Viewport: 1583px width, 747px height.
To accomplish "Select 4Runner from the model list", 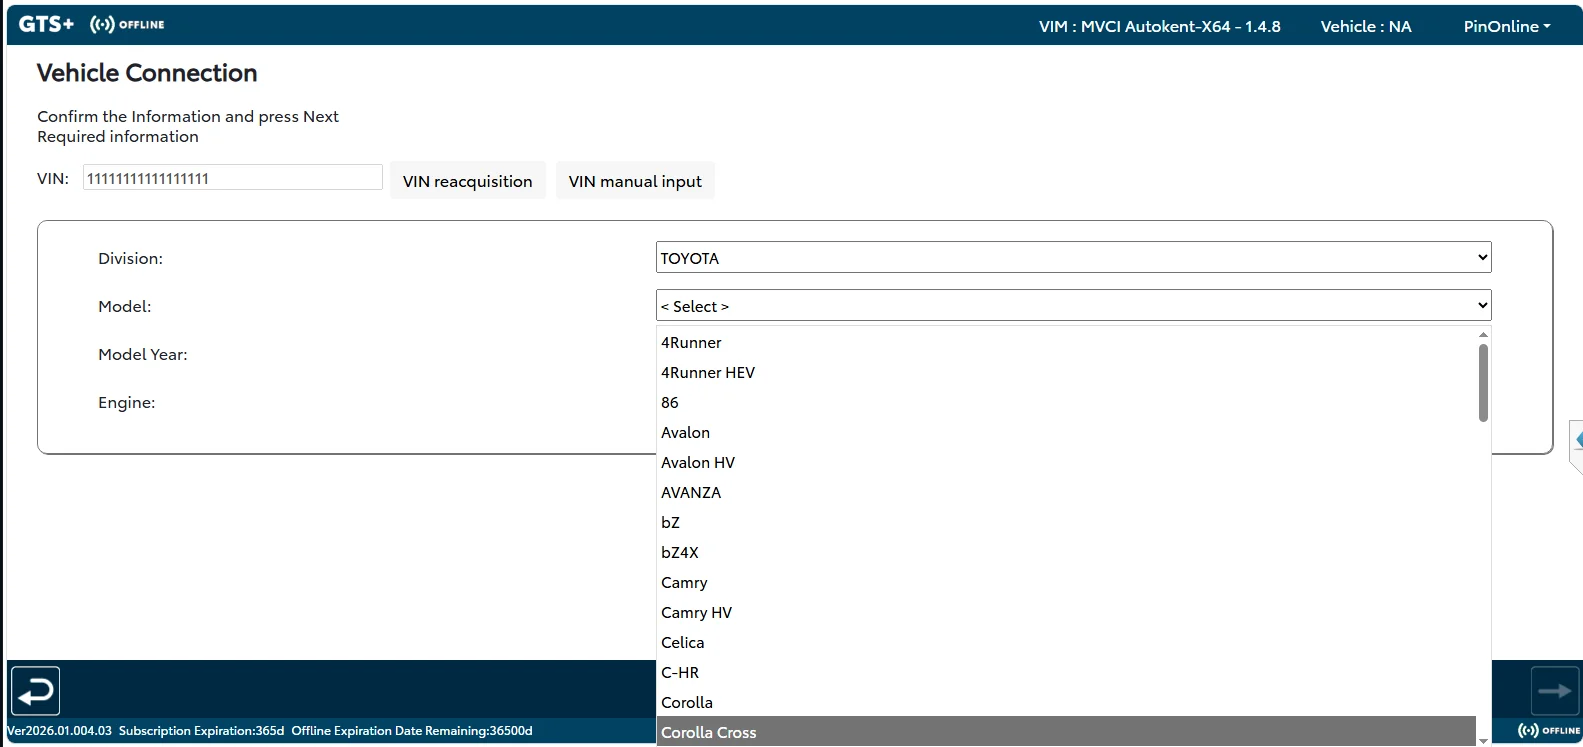I will click(x=1066, y=342).
